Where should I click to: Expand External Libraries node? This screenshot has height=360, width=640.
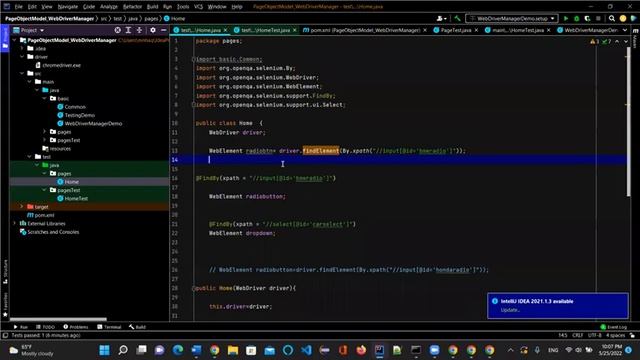[15, 223]
